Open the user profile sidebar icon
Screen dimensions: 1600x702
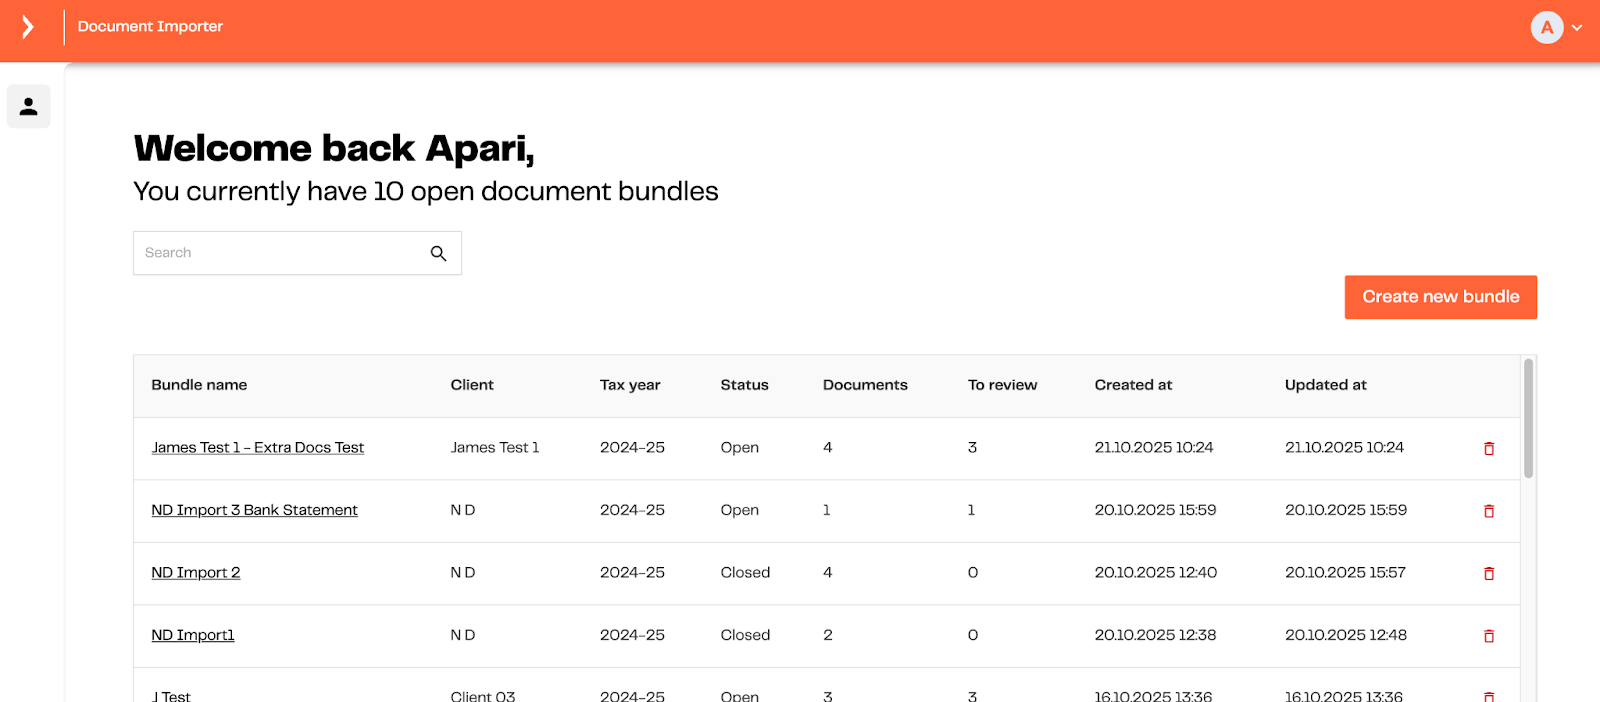[29, 106]
